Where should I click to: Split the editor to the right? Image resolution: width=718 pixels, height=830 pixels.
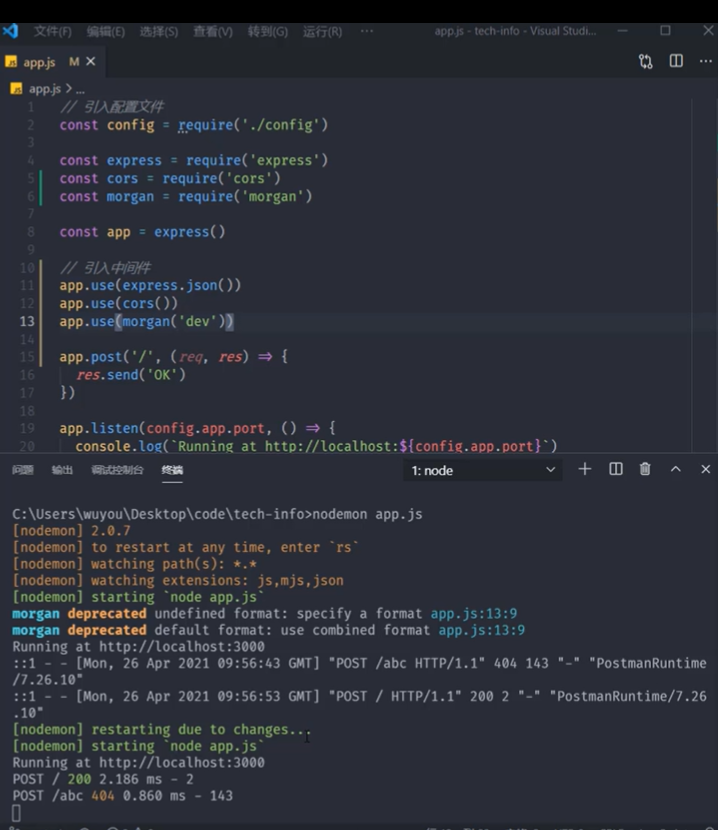click(x=676, y=61)
